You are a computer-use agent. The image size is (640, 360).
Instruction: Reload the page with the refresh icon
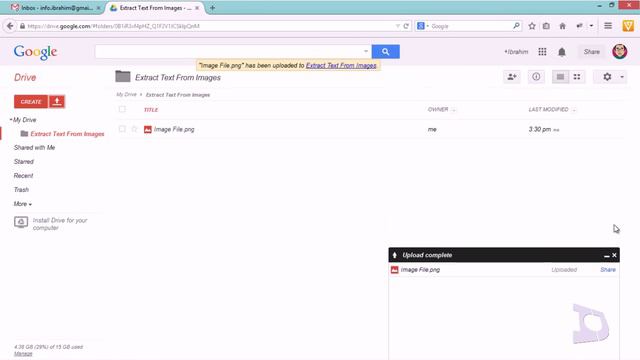pyautogui.click(x=406, y=26)
